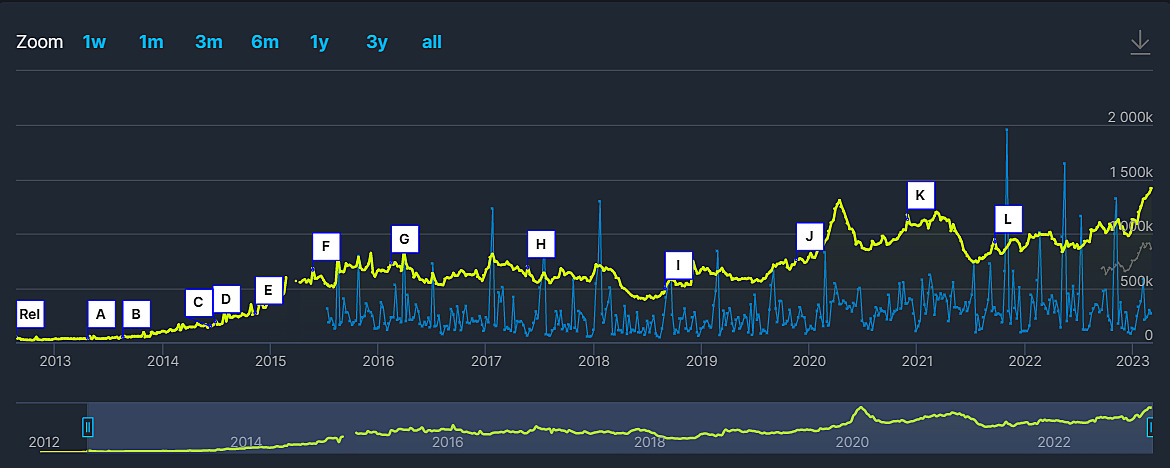Set zoom range to 3y
This screenshot has height=468, width=1170.
pos(377,42)
